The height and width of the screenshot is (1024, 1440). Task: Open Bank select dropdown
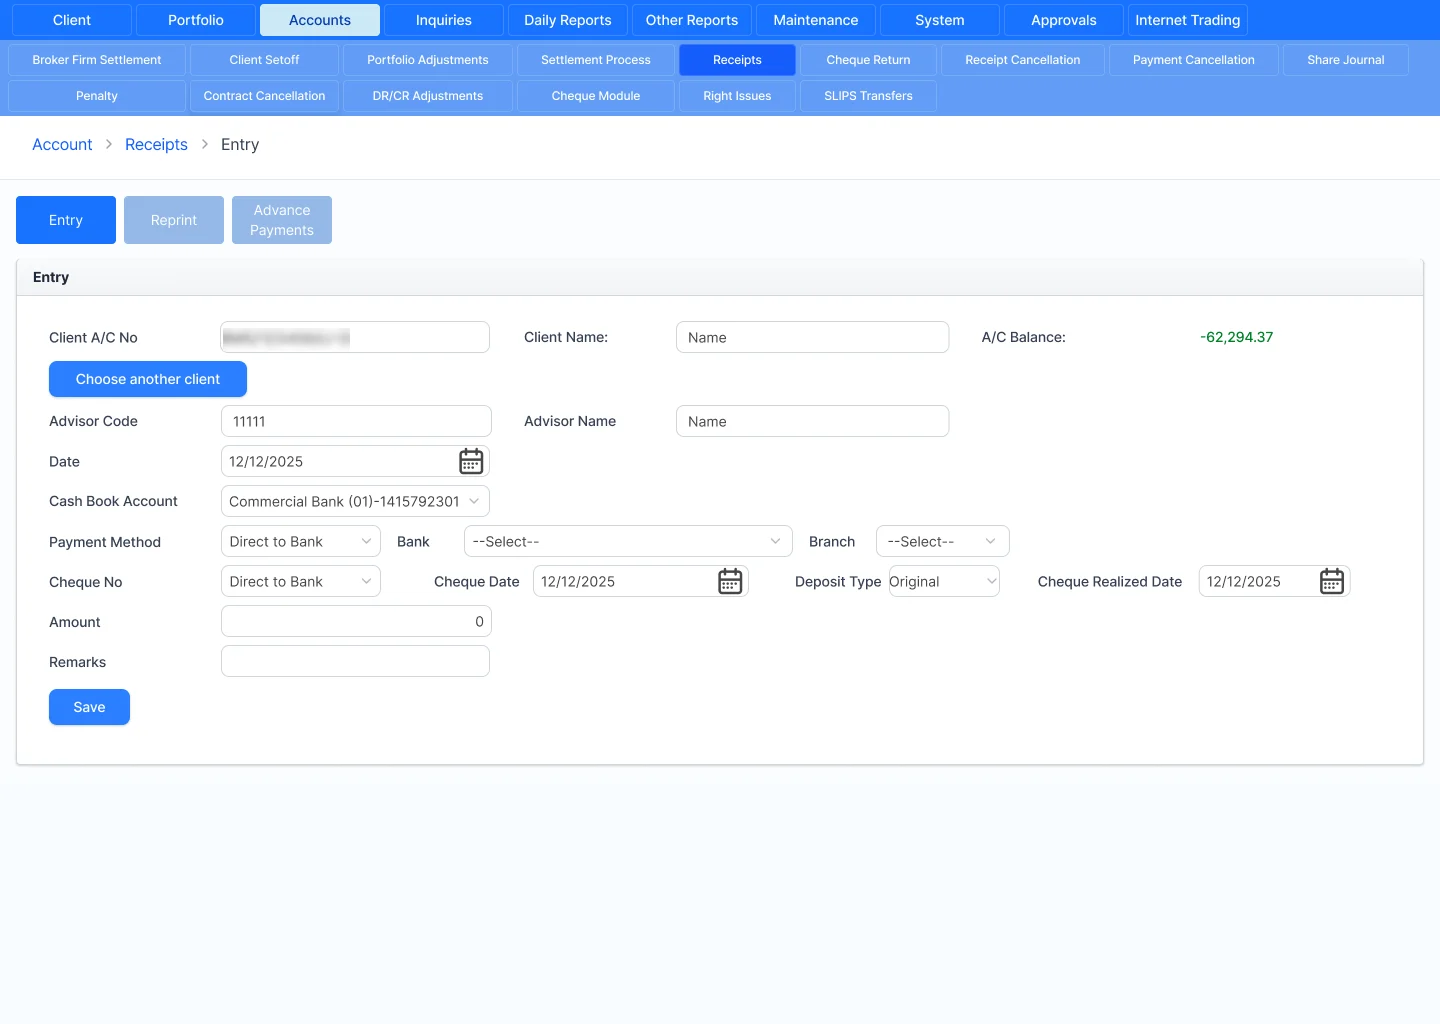[628, 541]
